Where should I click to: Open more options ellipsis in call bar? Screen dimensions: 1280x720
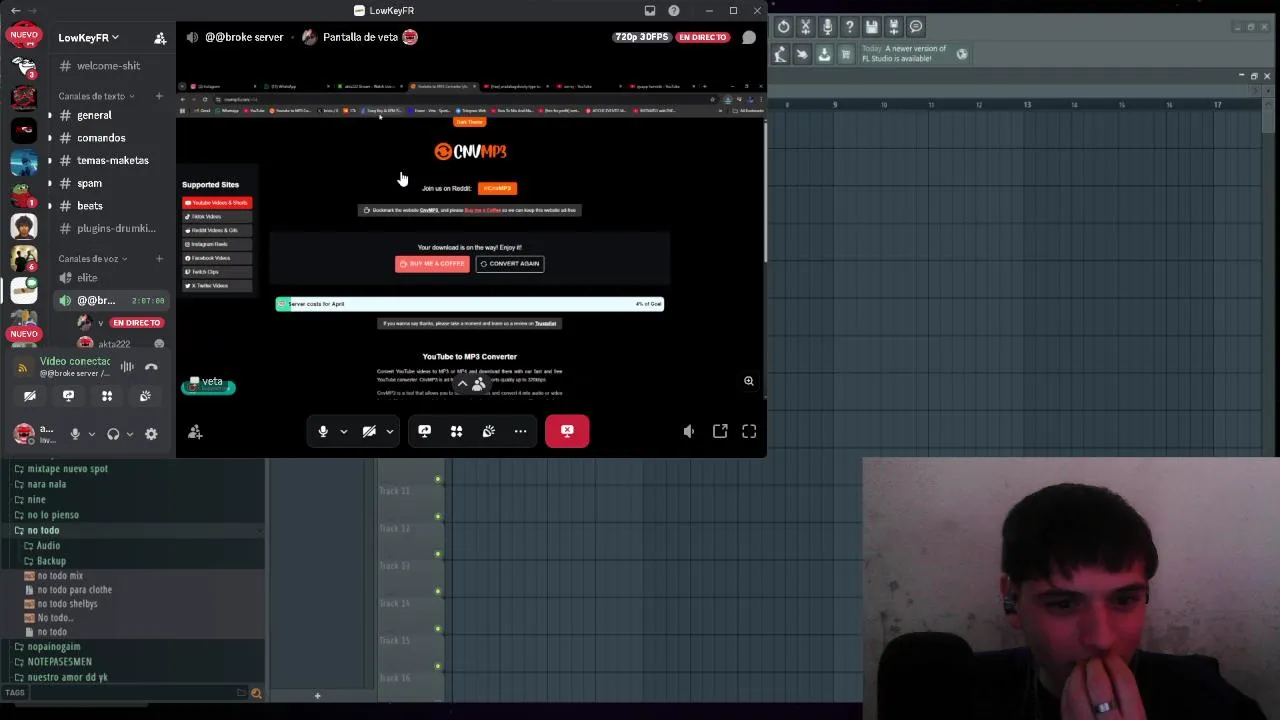520,431
